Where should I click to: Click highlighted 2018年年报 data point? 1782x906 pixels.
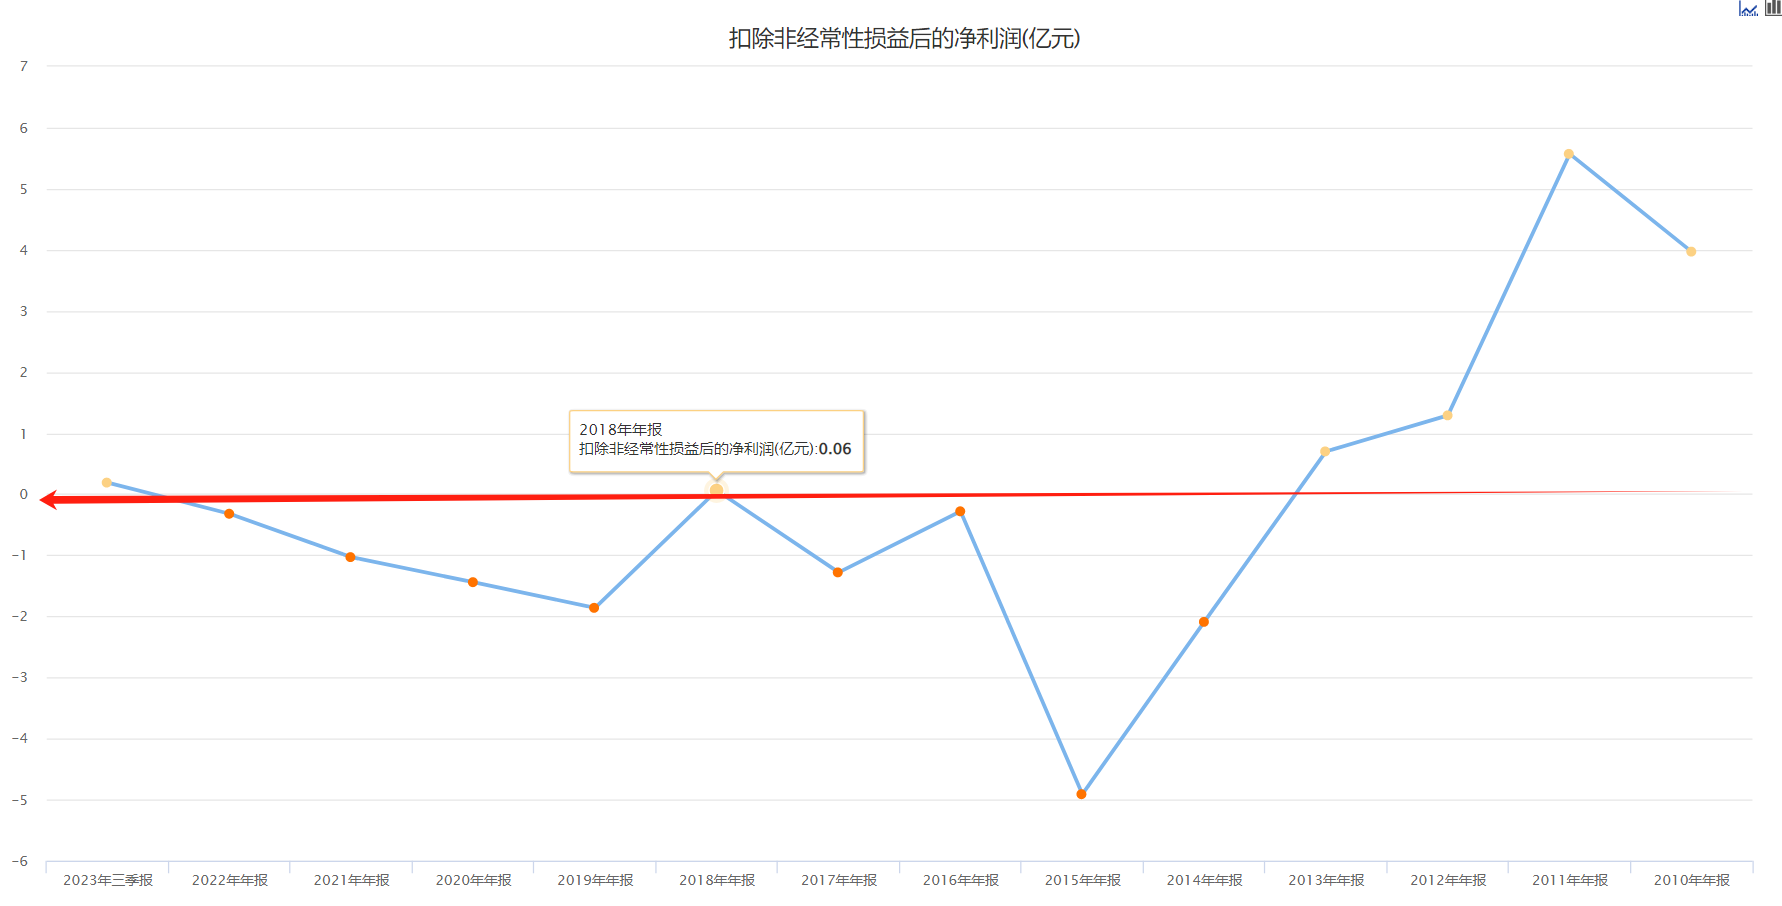pos(716,490)
